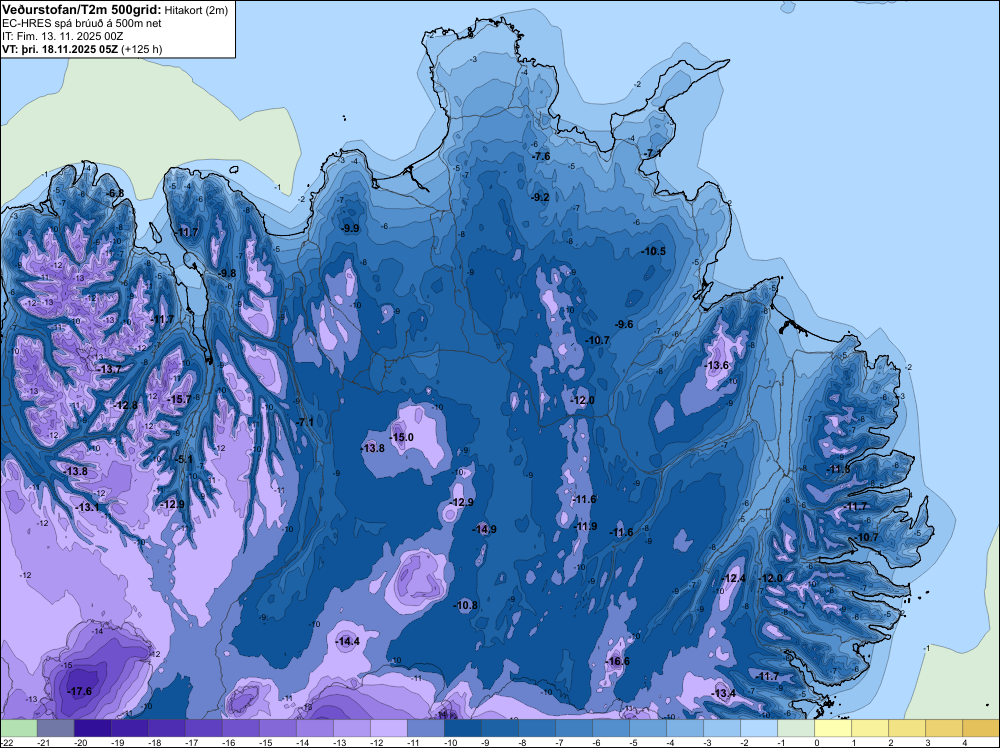Image resolution: width=1000 pixels, height=748 pixels.
Task: Click the 'IT: Fim. 13. 11. 2025 00Z' line
Action: coord(62,36)
